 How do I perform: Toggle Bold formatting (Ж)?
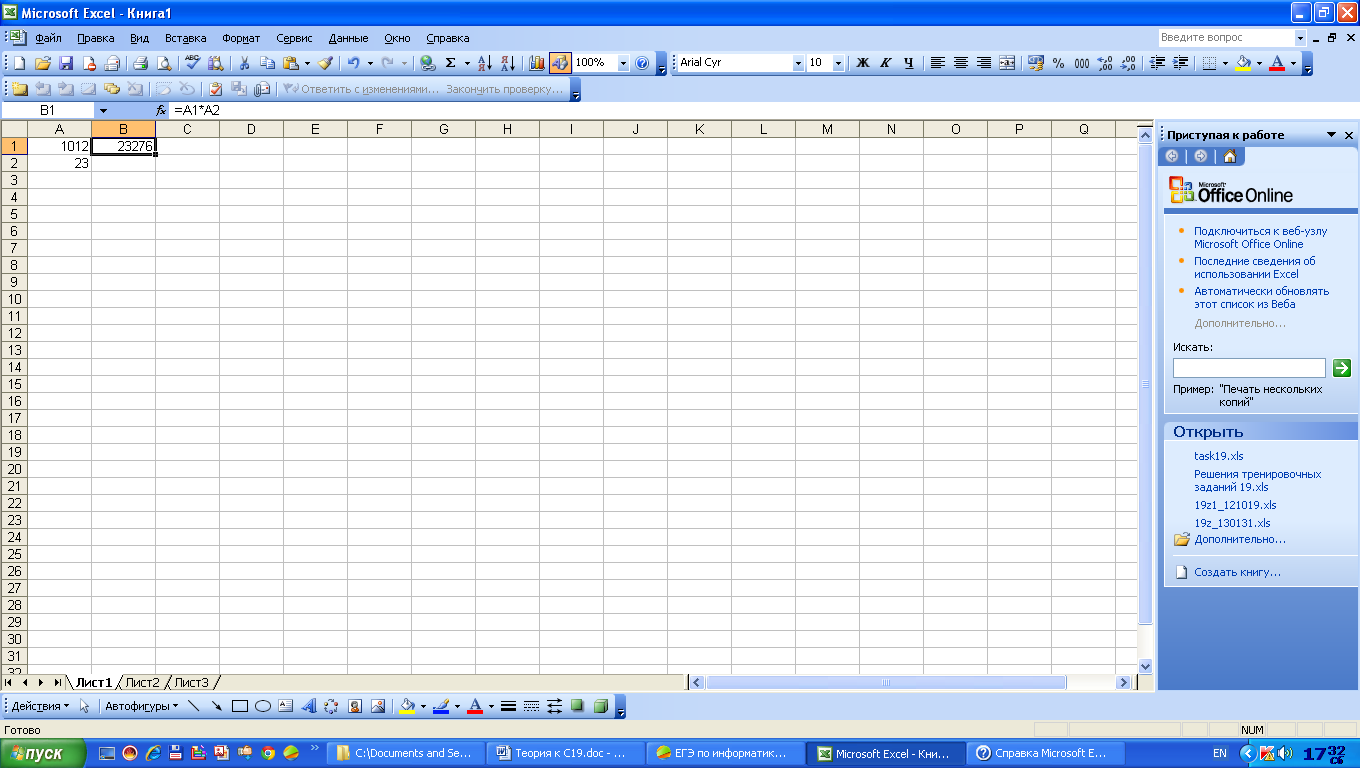pos(863,63)
